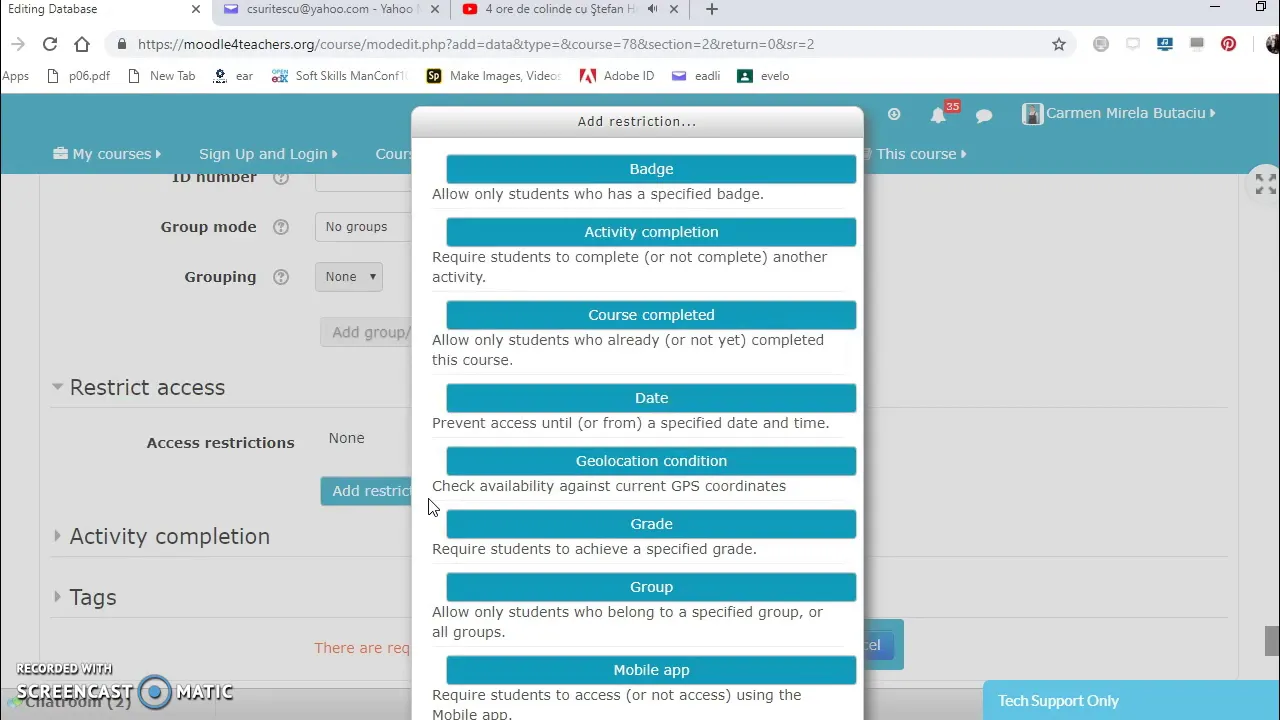Open the ear bookmark
This screenshot has width=1280, height=720.
[x=233, y=76]
